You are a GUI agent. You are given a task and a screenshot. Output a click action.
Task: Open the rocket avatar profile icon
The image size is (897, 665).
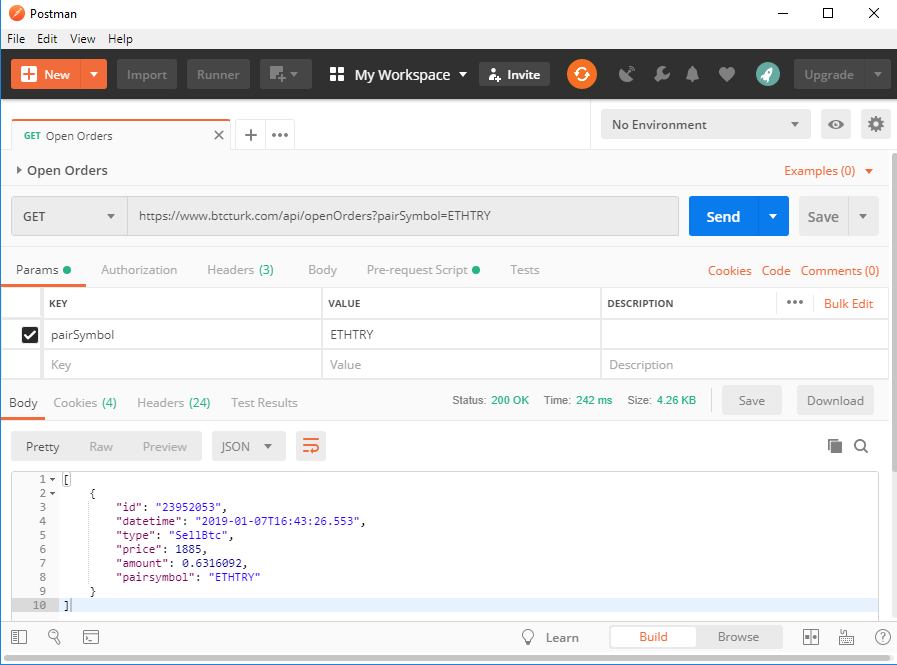[767, 74]
